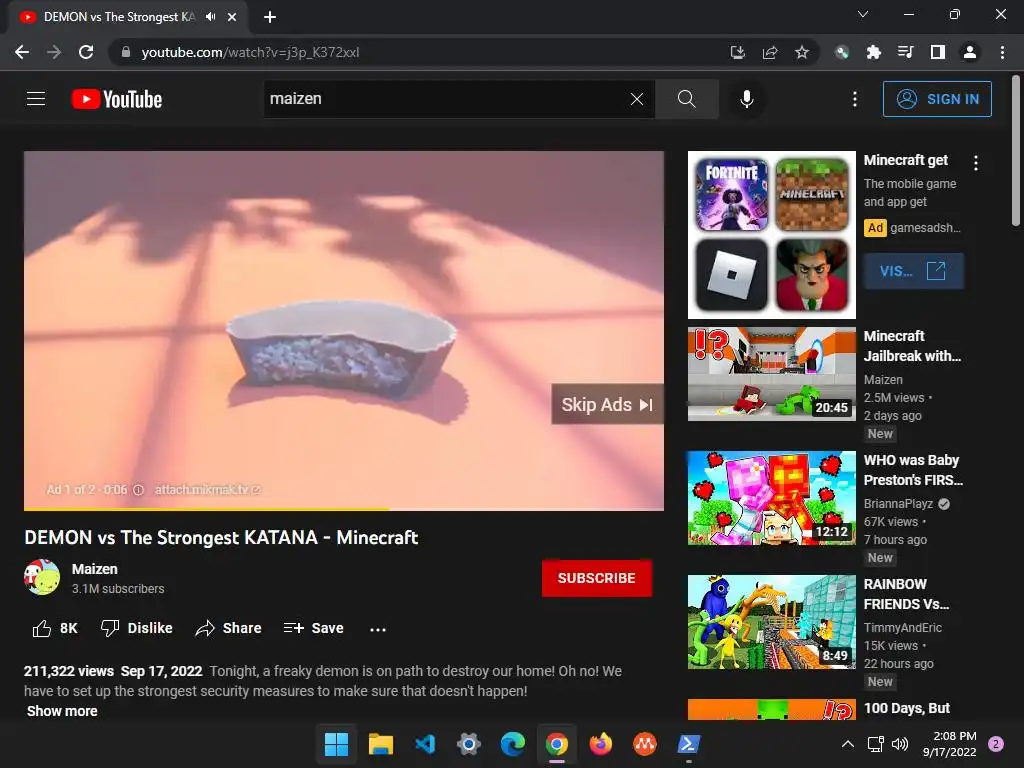The image size is (1024, 768).
Task: Open extension icon left of puzzle
Action: [841, 52]
